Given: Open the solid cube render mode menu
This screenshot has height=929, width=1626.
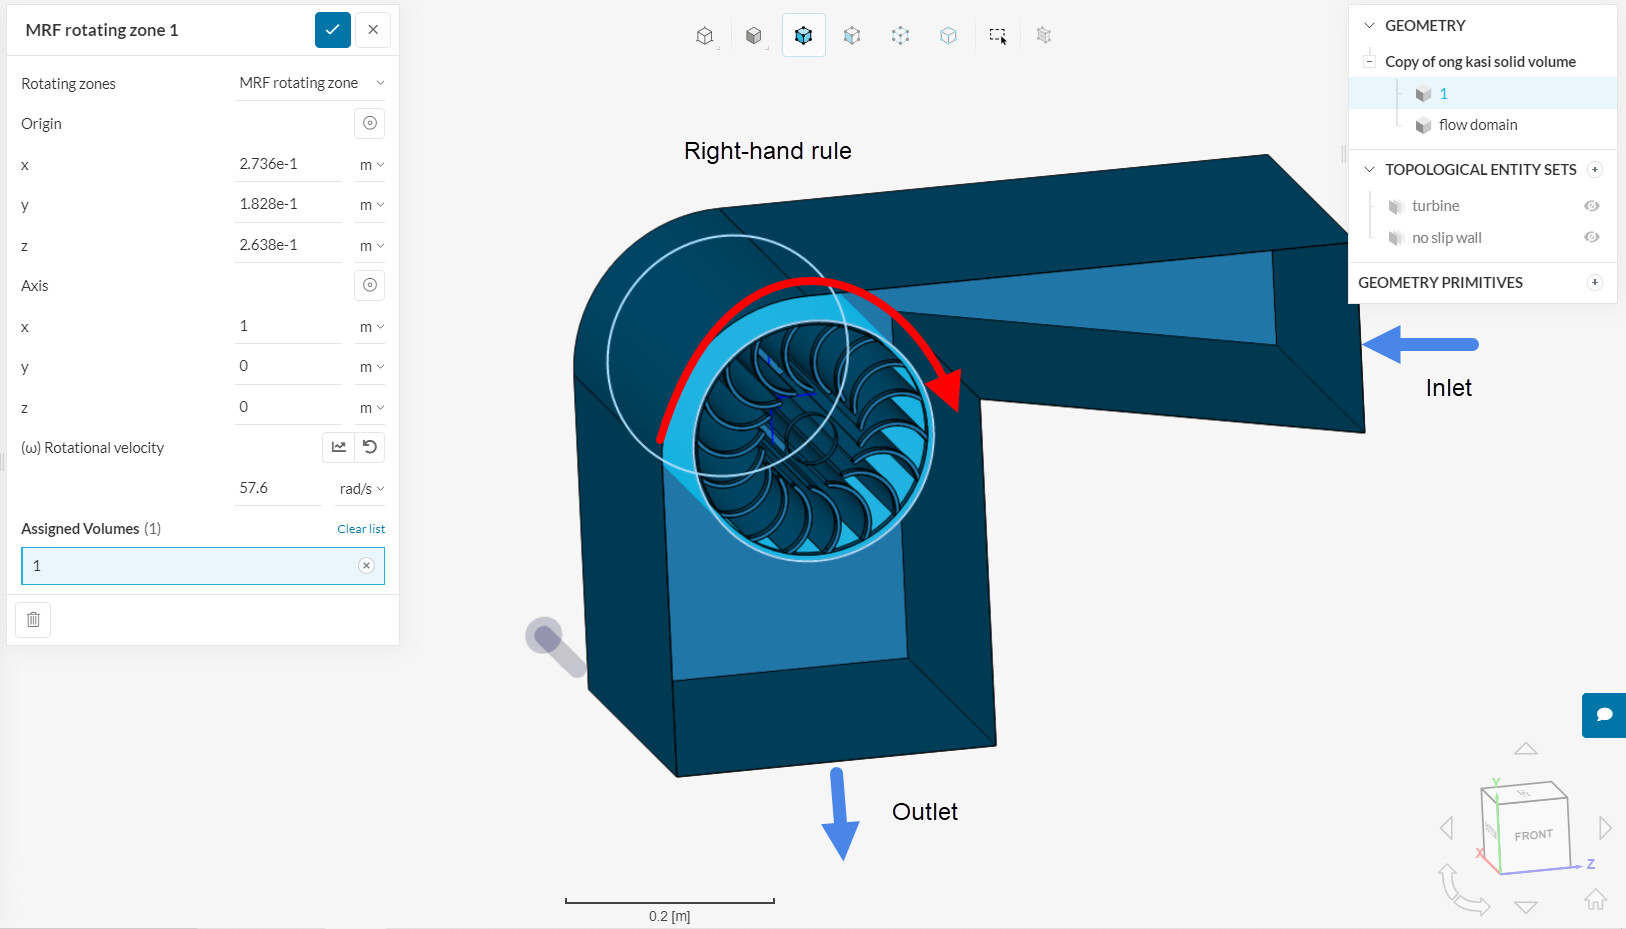Looking at the screenshot, I should click(x=754, y=36).
